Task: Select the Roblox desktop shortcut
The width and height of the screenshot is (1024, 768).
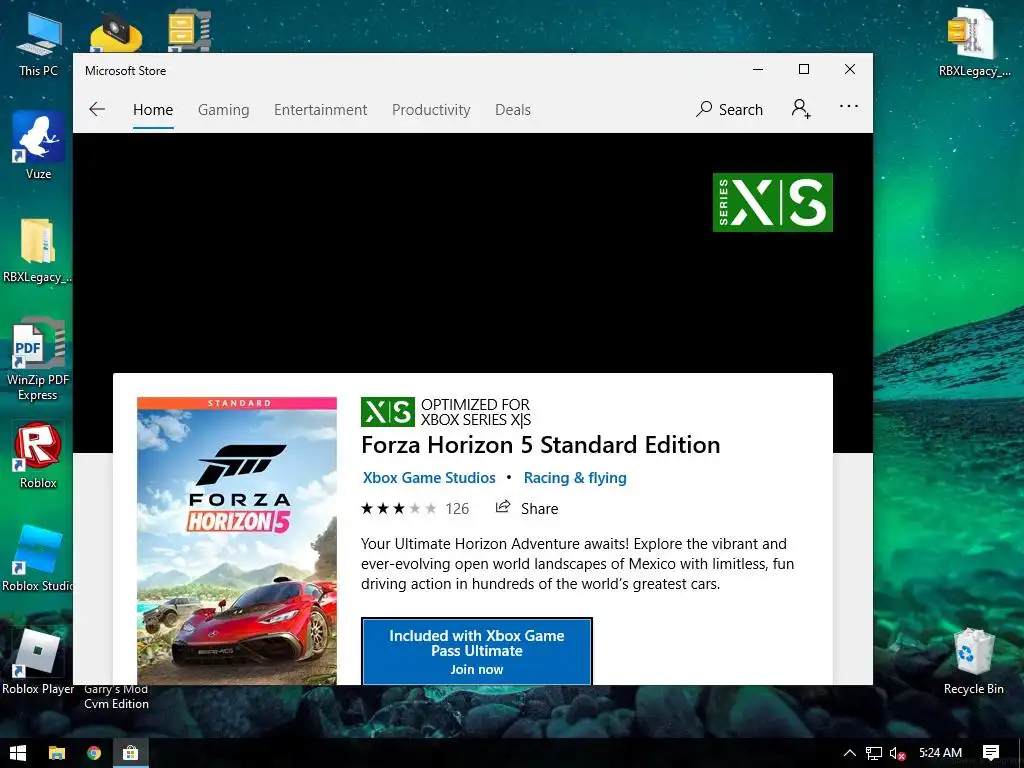Action: click(38, 456)
